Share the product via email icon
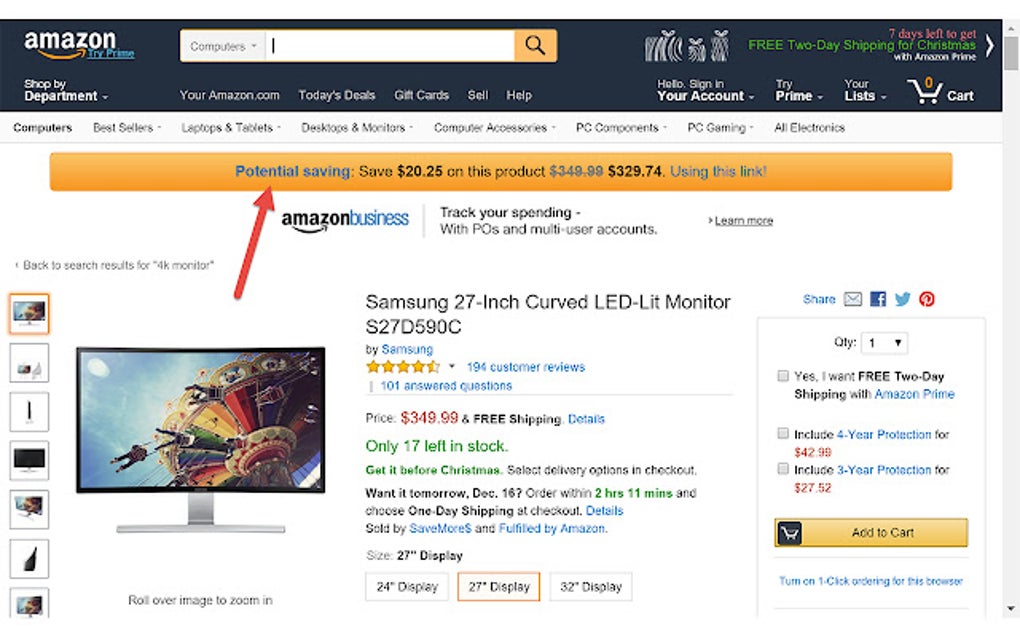Image resolution: width=1020 pixels, height=638 pixels. tap(853, 299)
